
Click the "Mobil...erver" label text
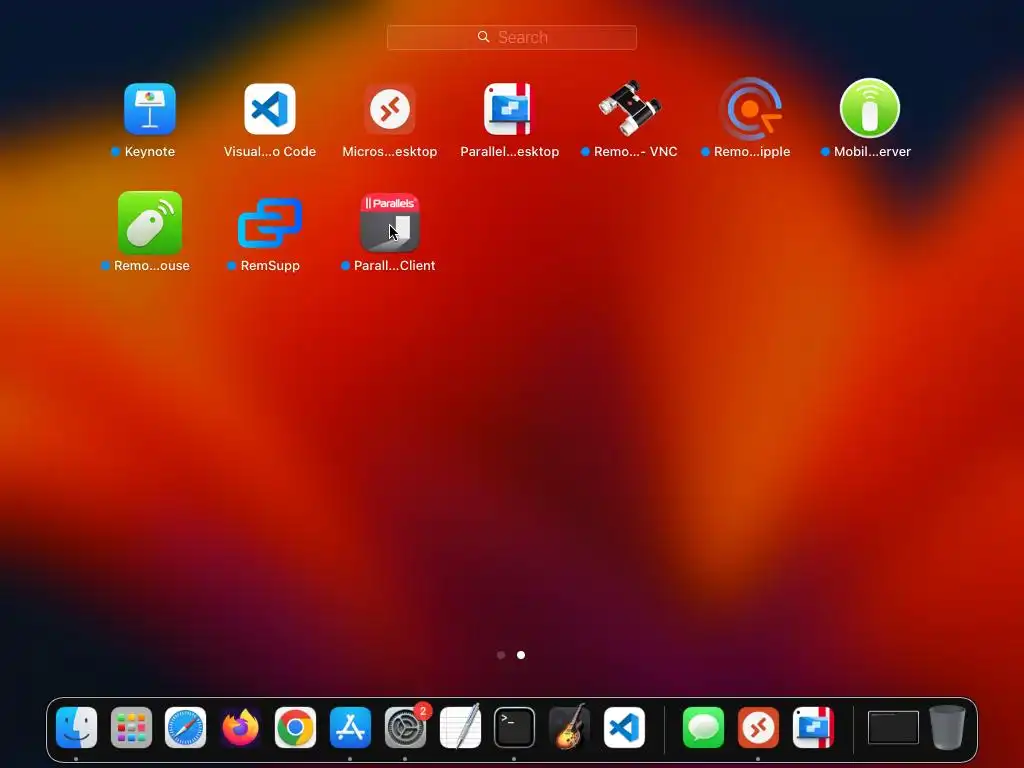coord(872,152)
